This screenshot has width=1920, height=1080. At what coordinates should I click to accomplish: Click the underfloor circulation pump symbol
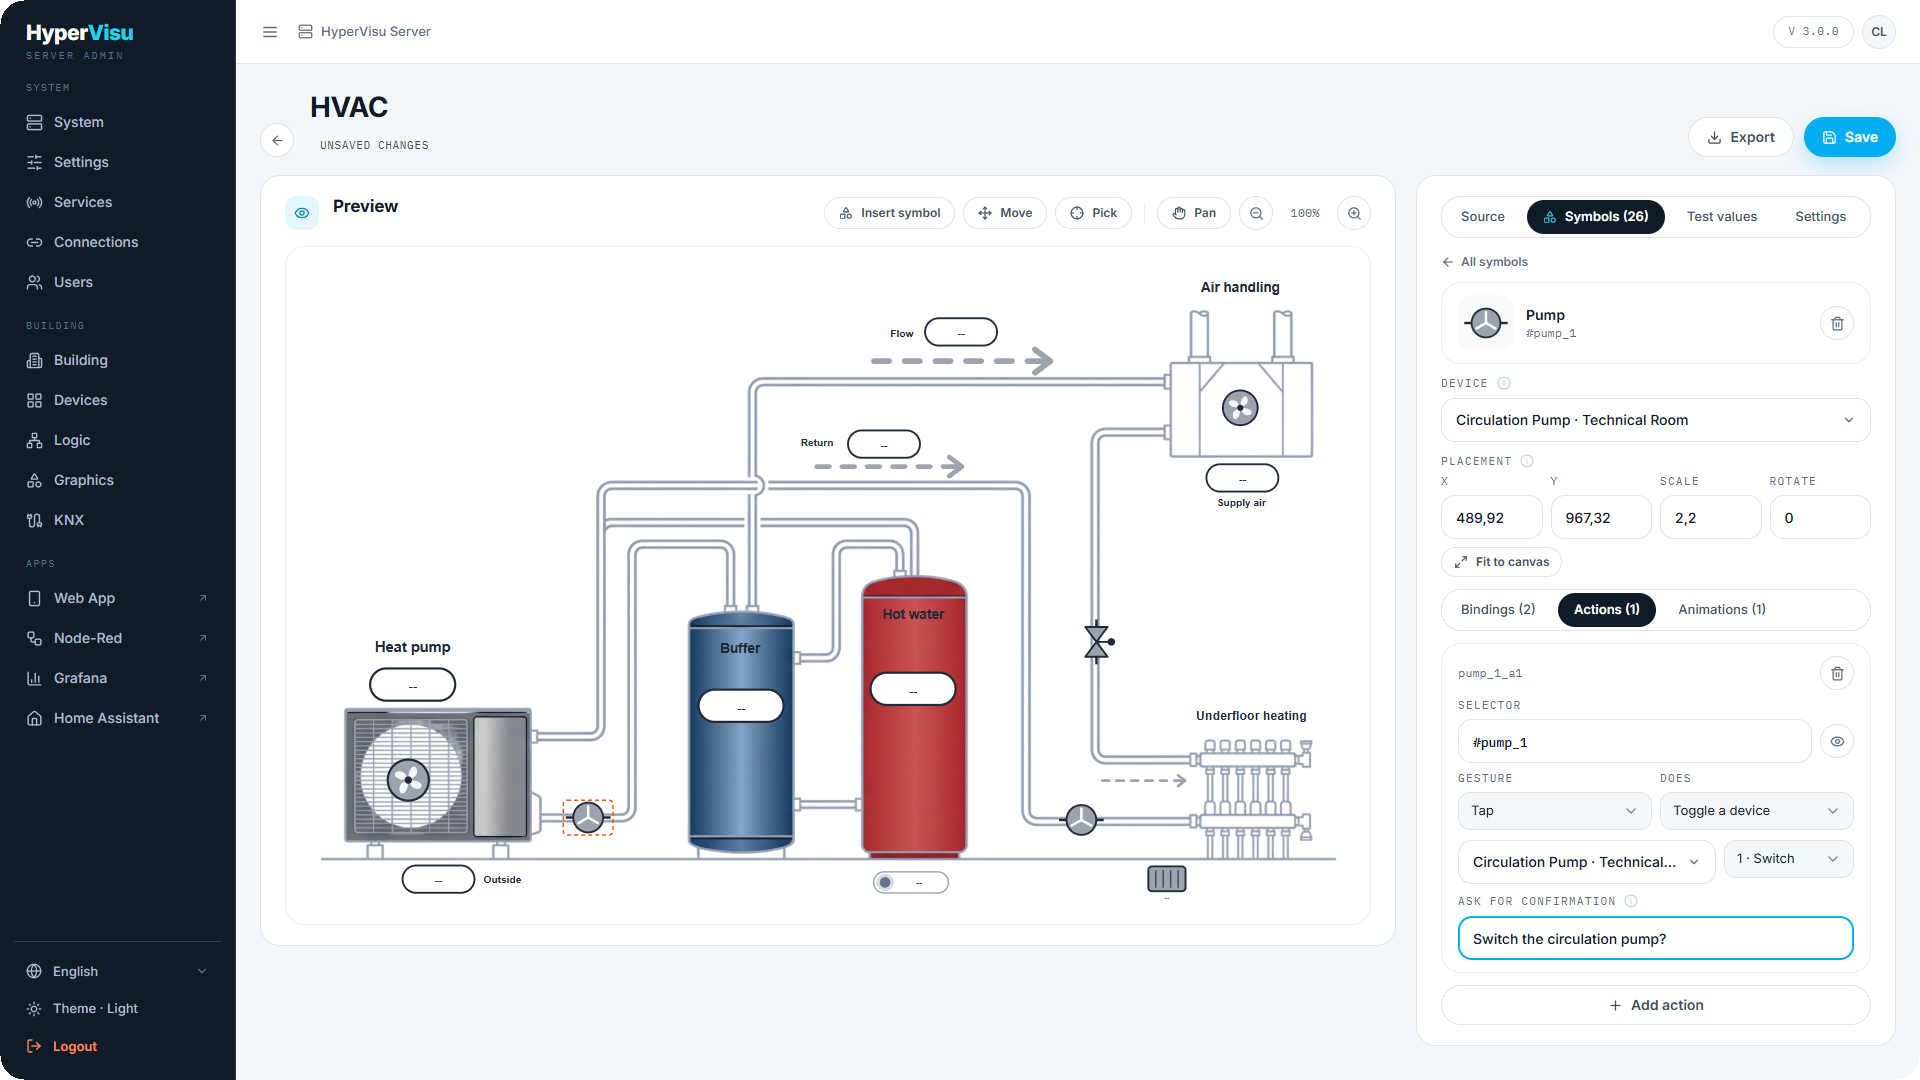click(1081, 820)
